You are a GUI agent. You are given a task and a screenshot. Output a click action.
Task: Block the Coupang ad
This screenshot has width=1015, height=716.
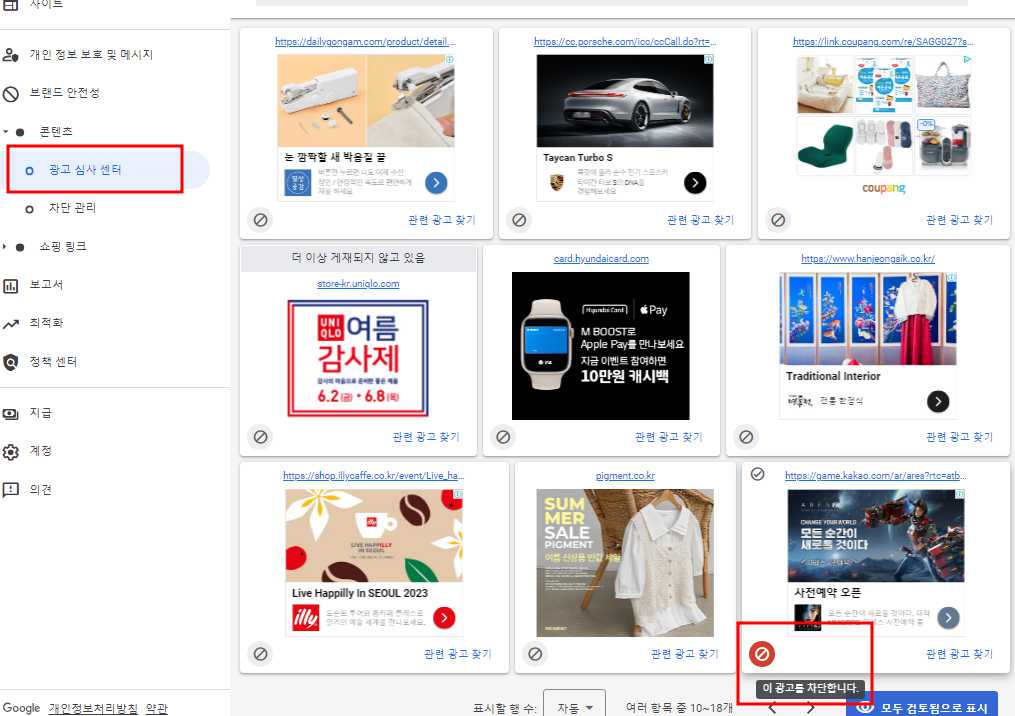(x=778, y=220)
